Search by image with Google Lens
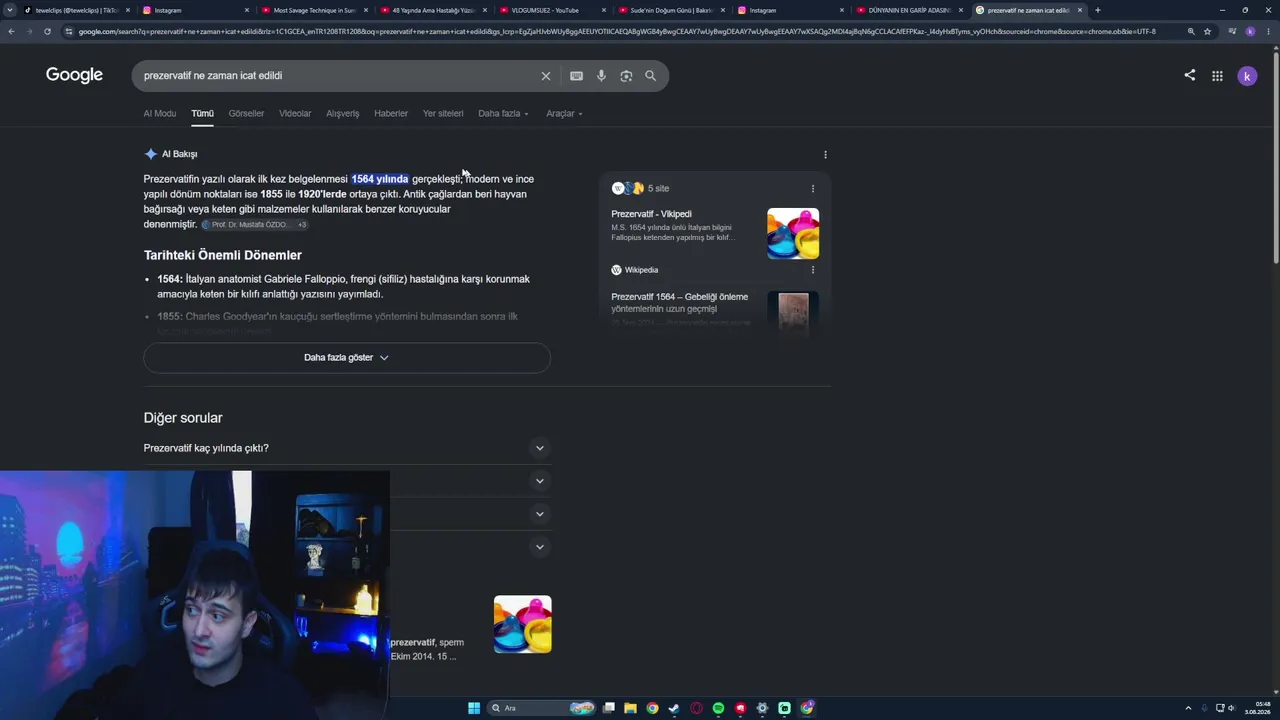This screenshot has height=720, width=1280. (x=626, y=76)
